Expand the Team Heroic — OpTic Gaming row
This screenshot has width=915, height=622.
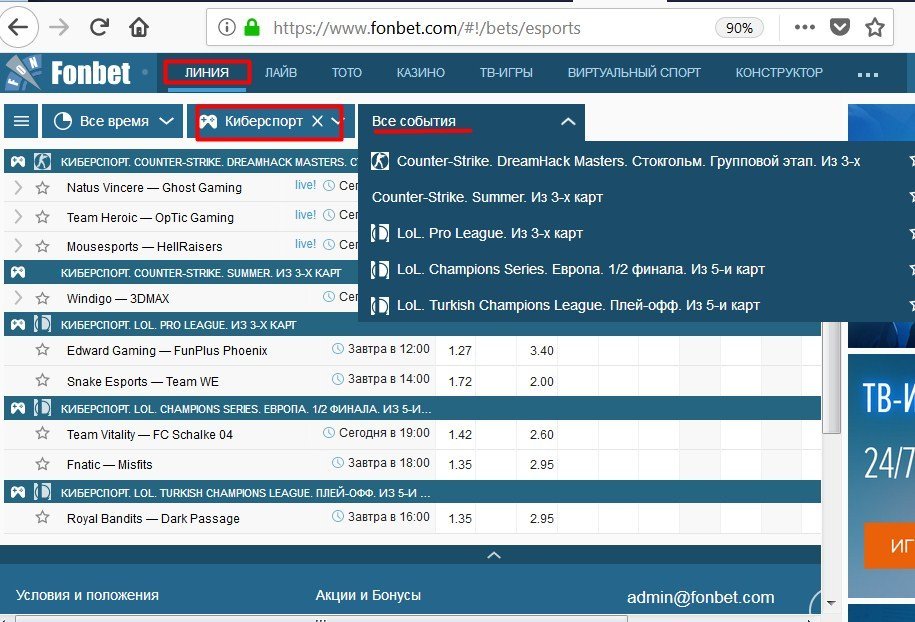[18, 217]
